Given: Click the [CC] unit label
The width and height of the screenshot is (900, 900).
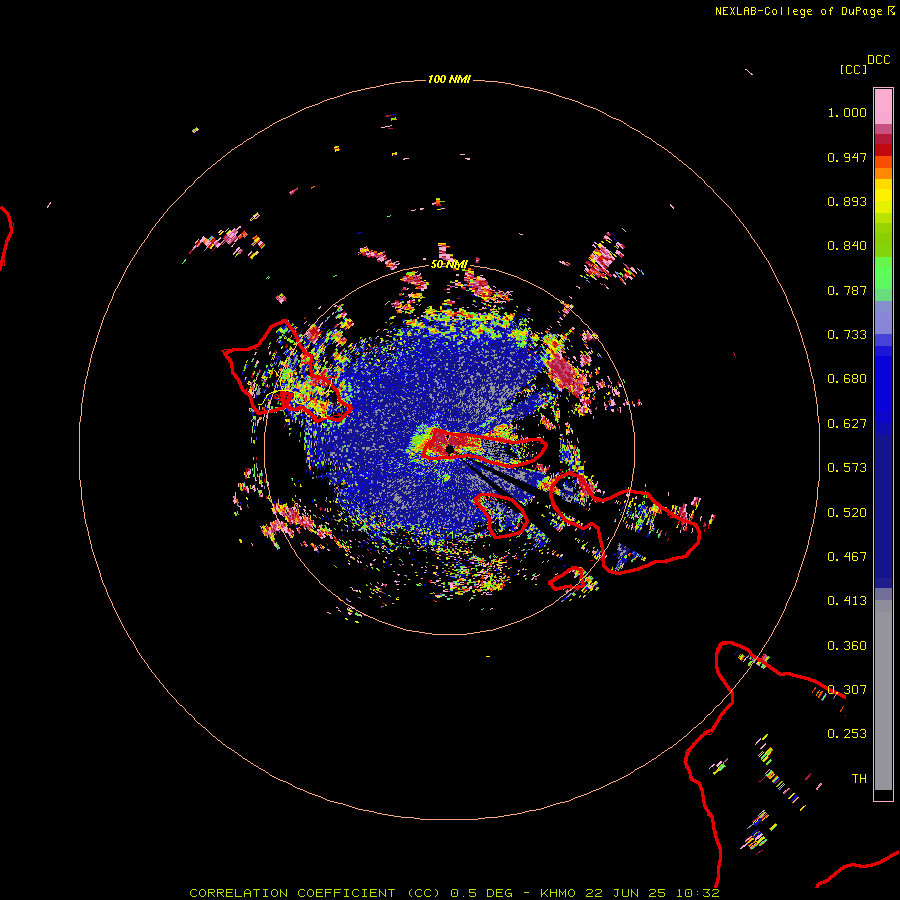Looking at the screenshot, I should 853,69.
